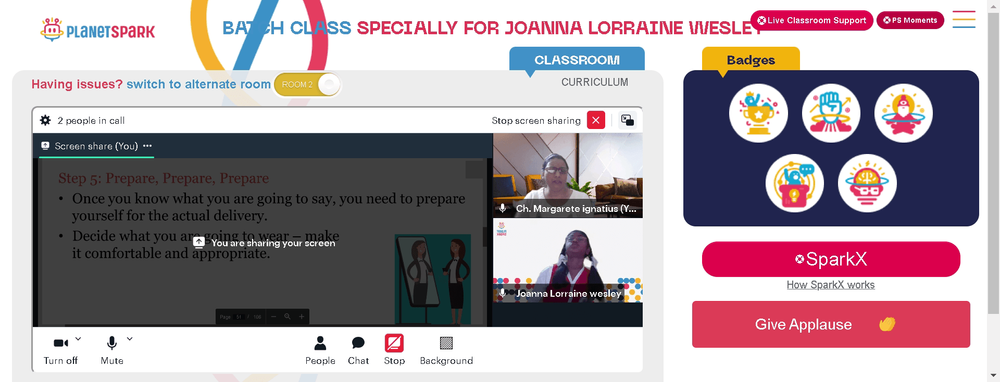Expand camera options chevron
Screen dimensions: 1000x382
coord(78,339)
